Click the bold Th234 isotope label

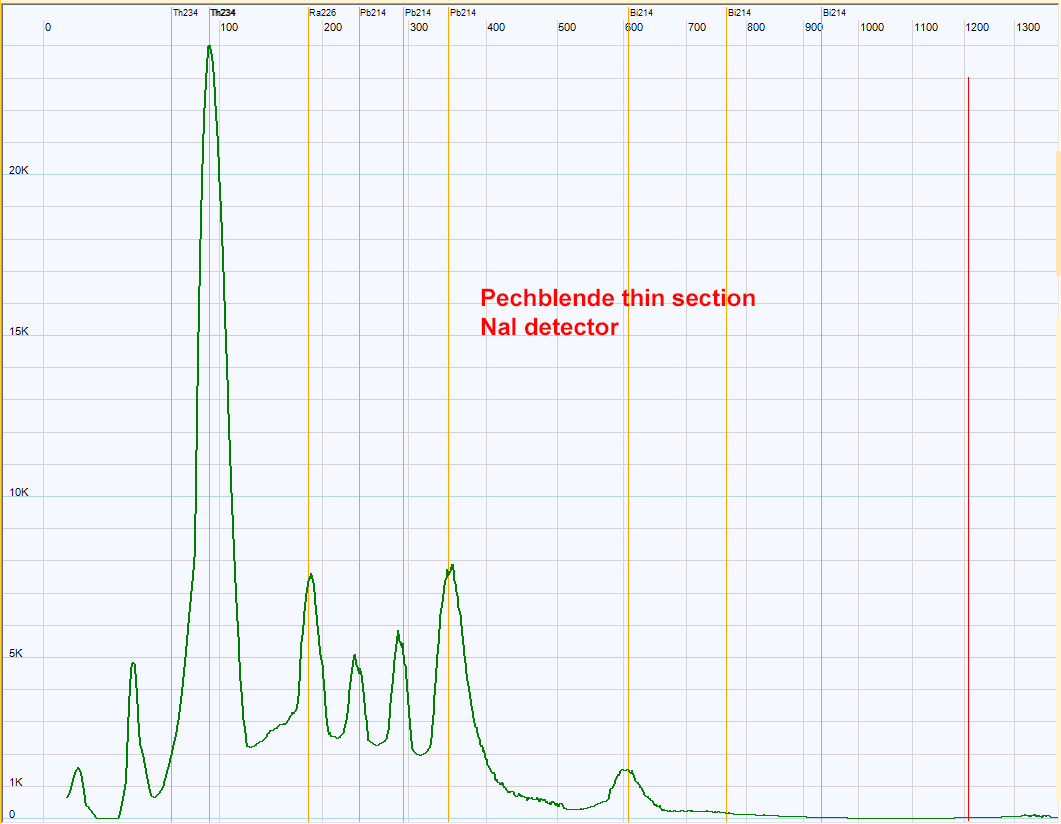(x=223, y=13)
